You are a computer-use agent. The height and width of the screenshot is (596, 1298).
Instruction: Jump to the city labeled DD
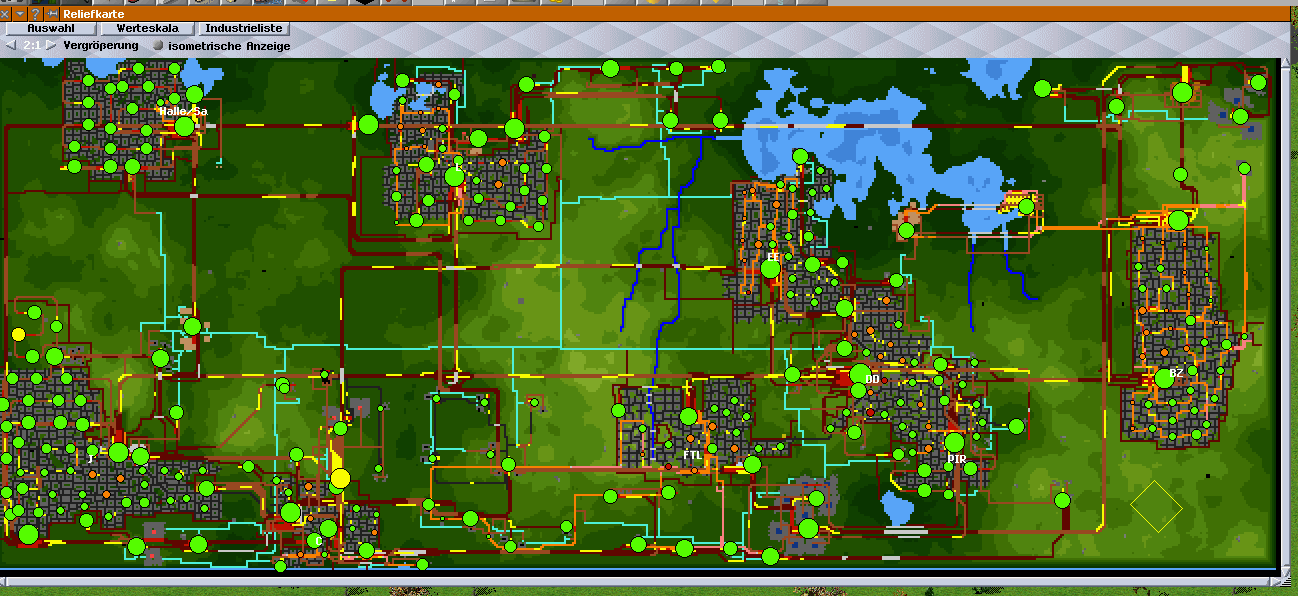(872, 379)
